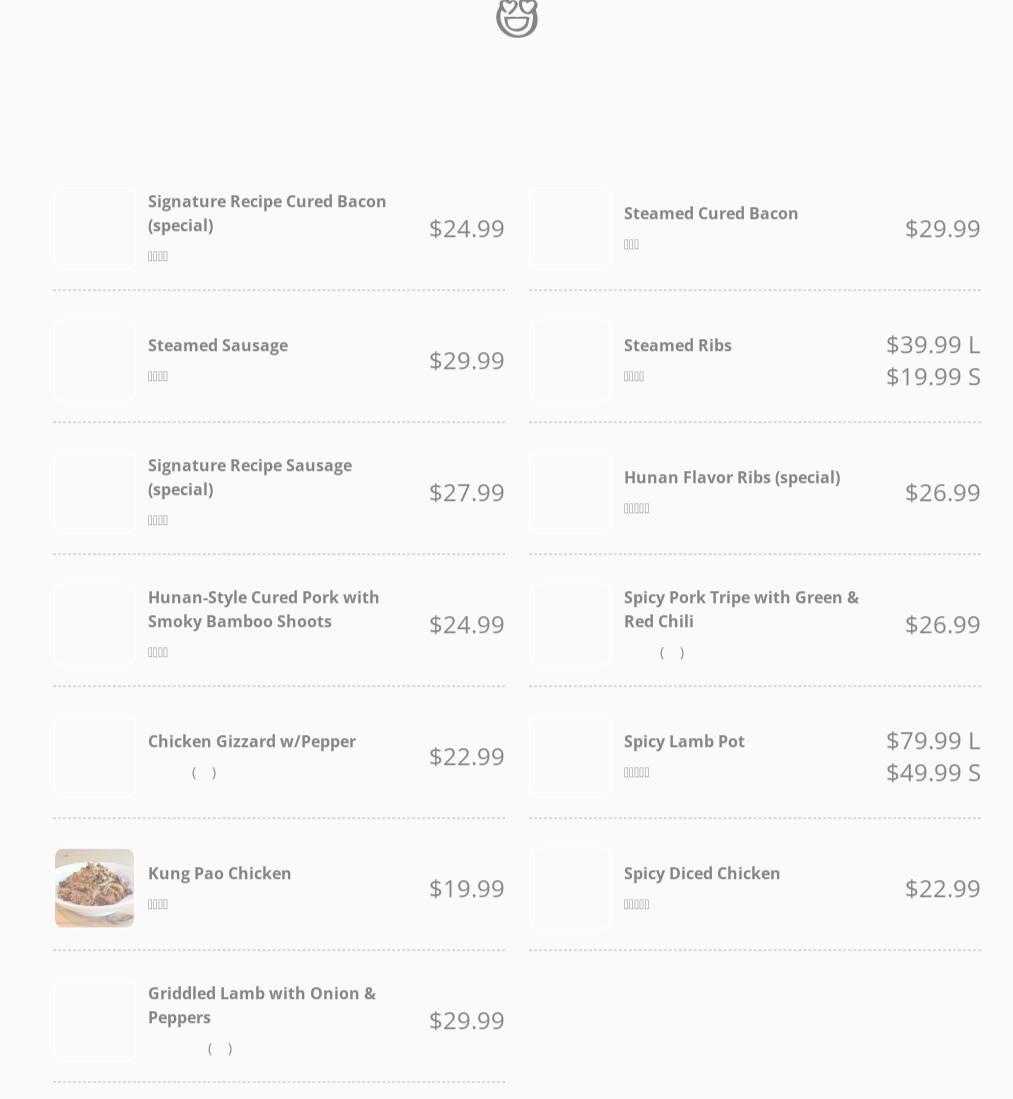Open the Kung Pao Chicken photo thumbnail

point(95,888)
